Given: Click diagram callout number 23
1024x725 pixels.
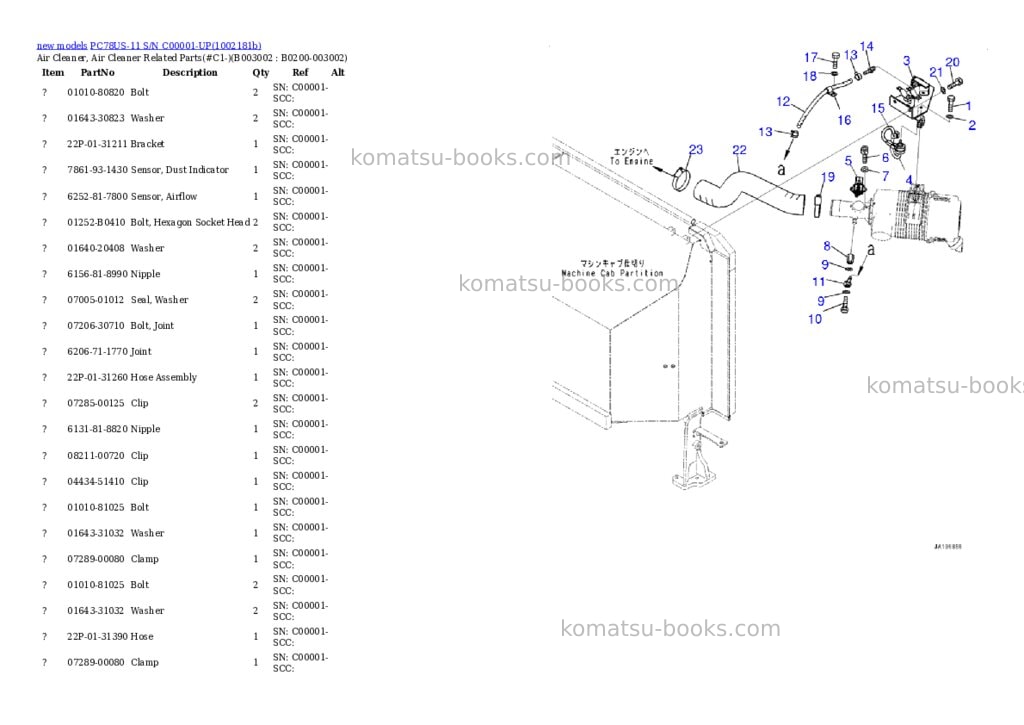Looking at the screenshot, I should (696, 150).
